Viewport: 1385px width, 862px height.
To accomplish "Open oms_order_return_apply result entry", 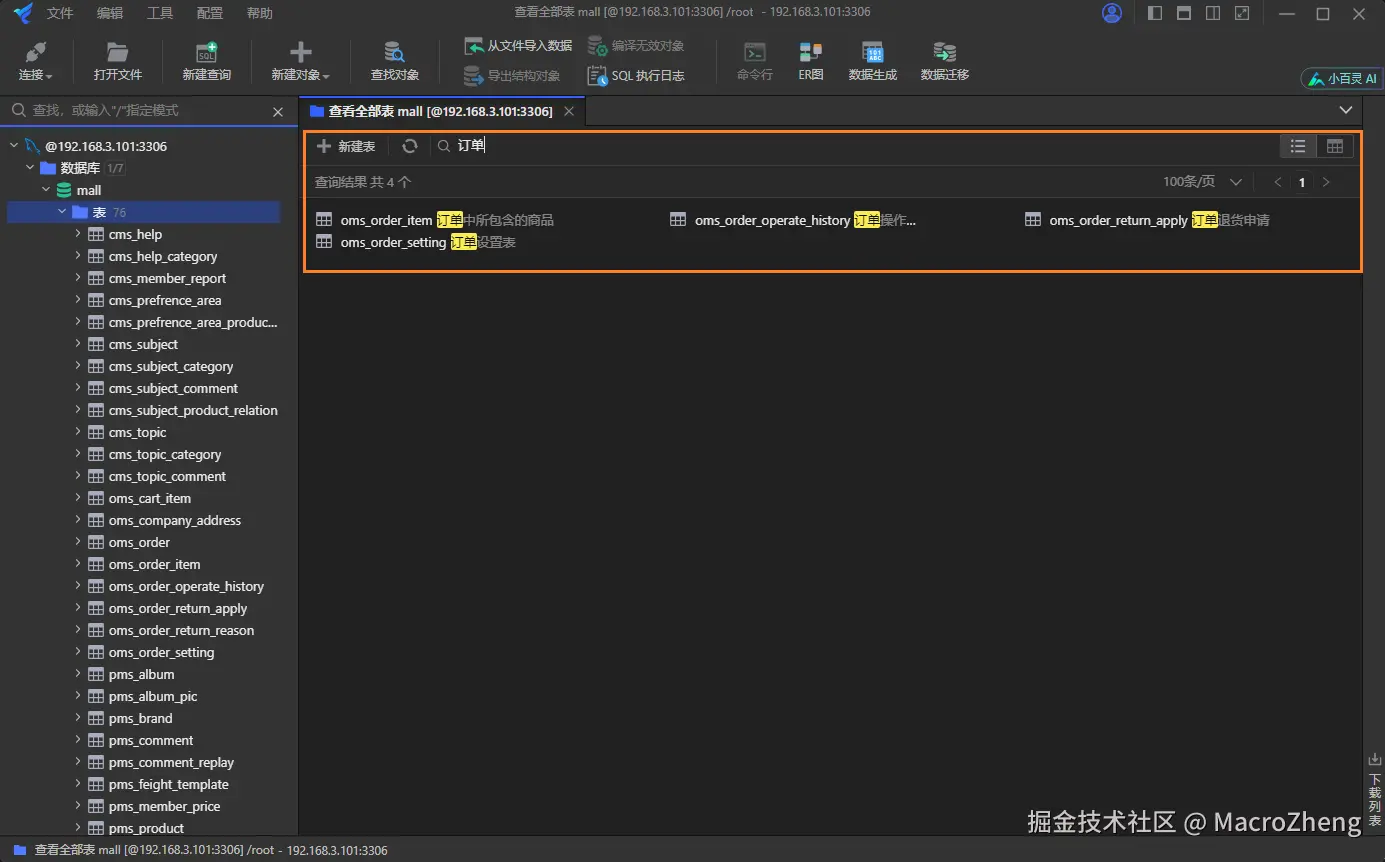I will 1148,220.
